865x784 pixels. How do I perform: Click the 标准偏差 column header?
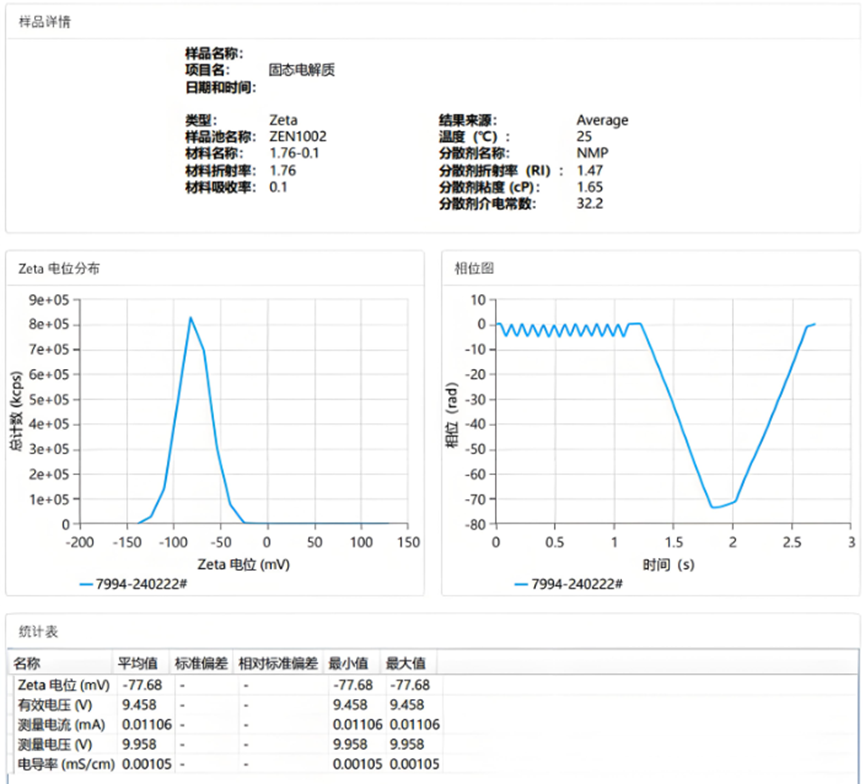(x=201, y=663)
